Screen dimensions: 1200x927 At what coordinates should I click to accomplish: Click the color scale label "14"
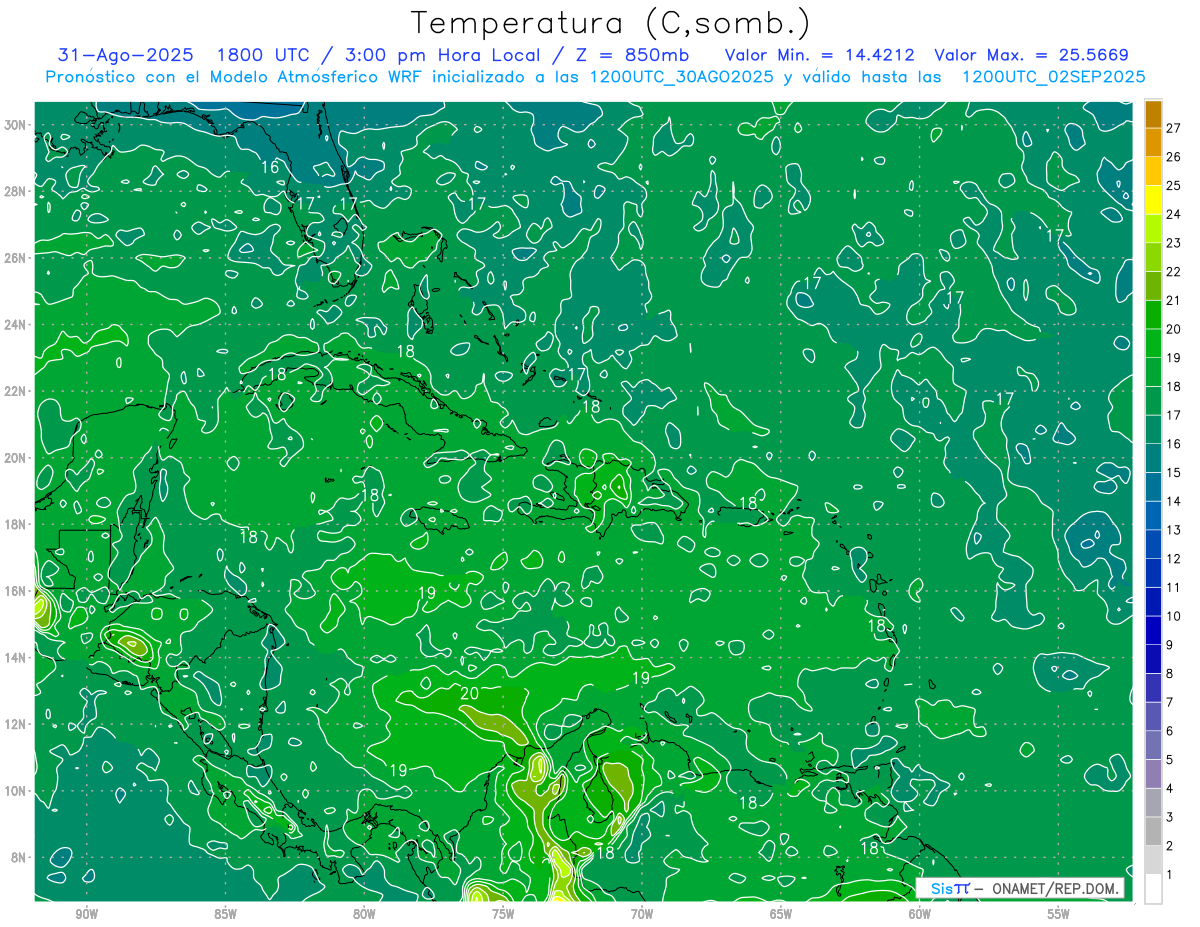pyautogui.click(x=1174, y=501)
